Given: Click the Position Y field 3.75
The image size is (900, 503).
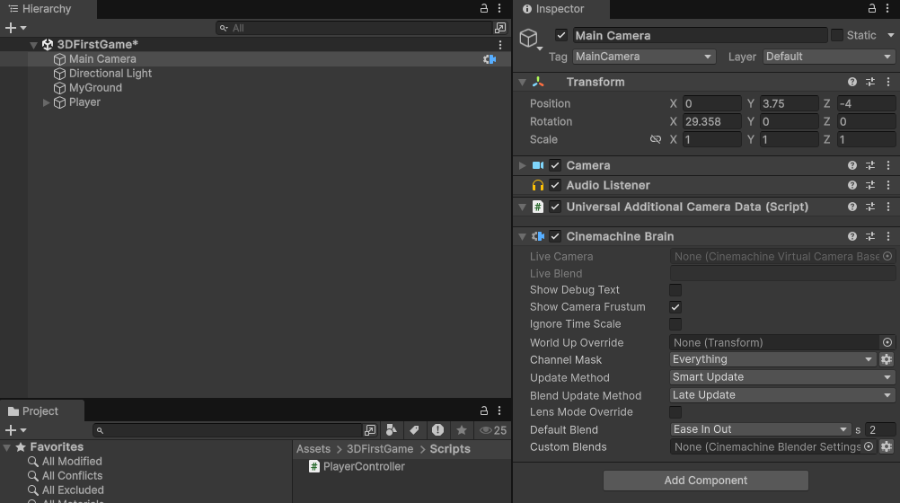Looking at the screenshot, I should click(789, 103).
